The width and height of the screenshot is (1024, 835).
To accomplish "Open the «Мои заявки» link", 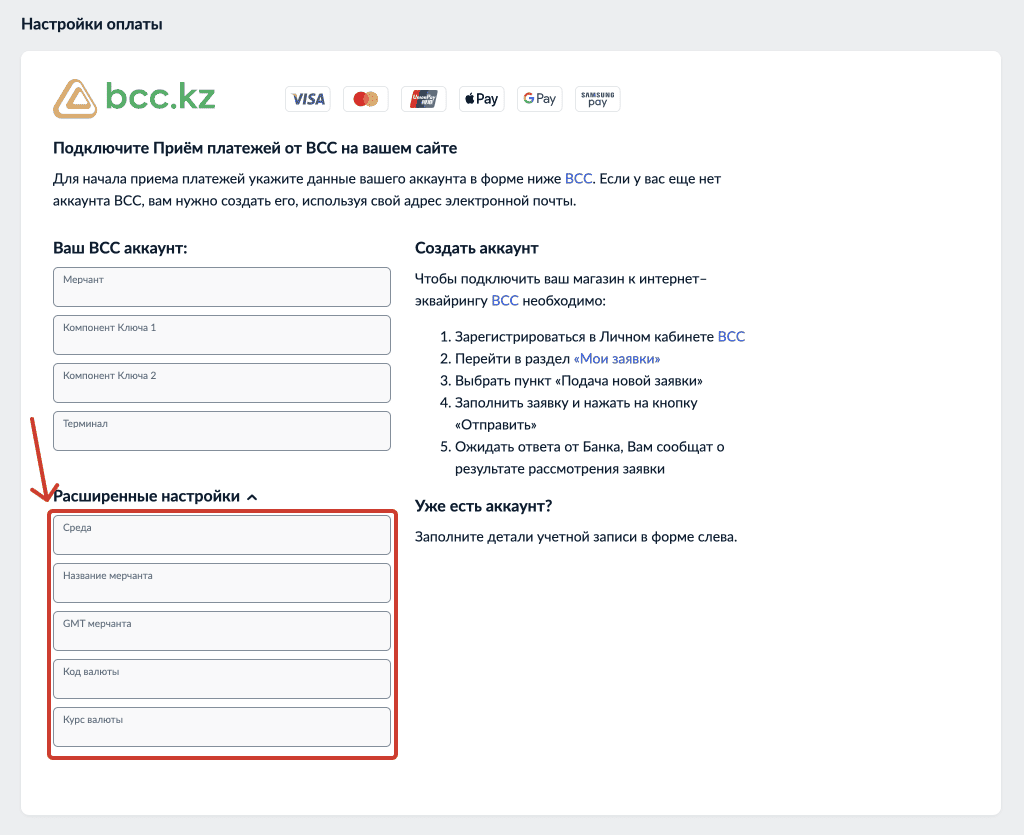I will pos(618,359).
